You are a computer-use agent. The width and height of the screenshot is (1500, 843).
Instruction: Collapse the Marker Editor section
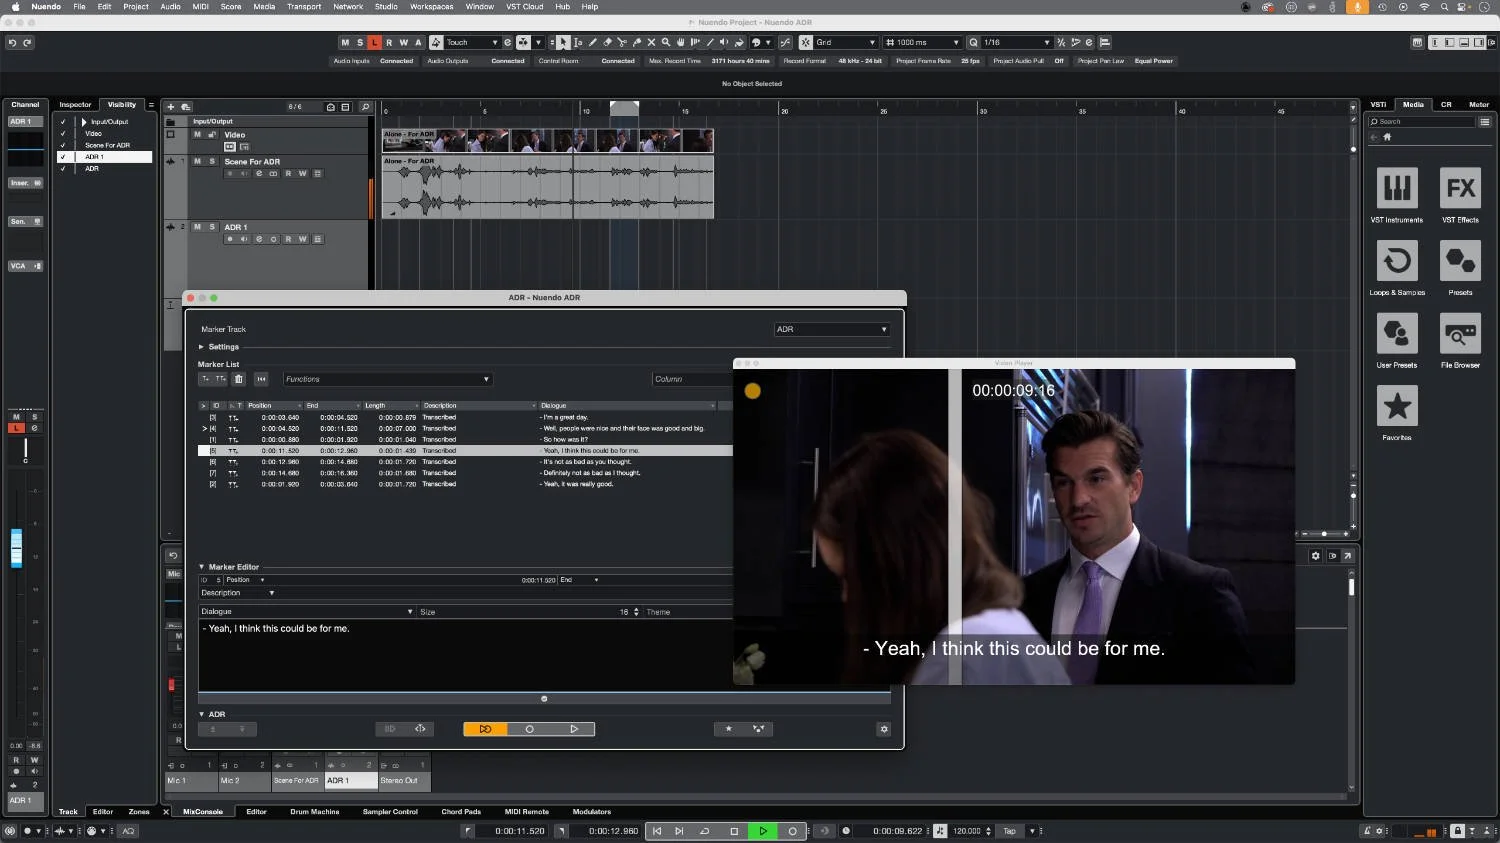201,567
